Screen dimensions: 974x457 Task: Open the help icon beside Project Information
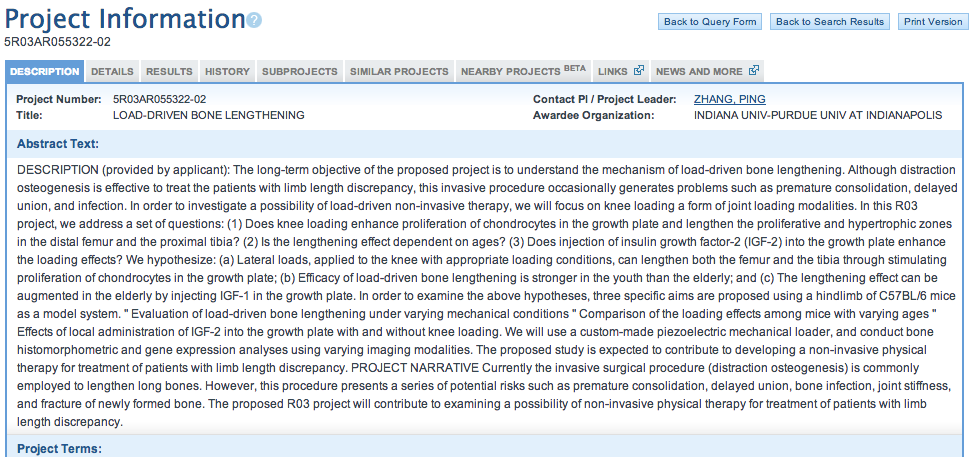pos(254,20)
